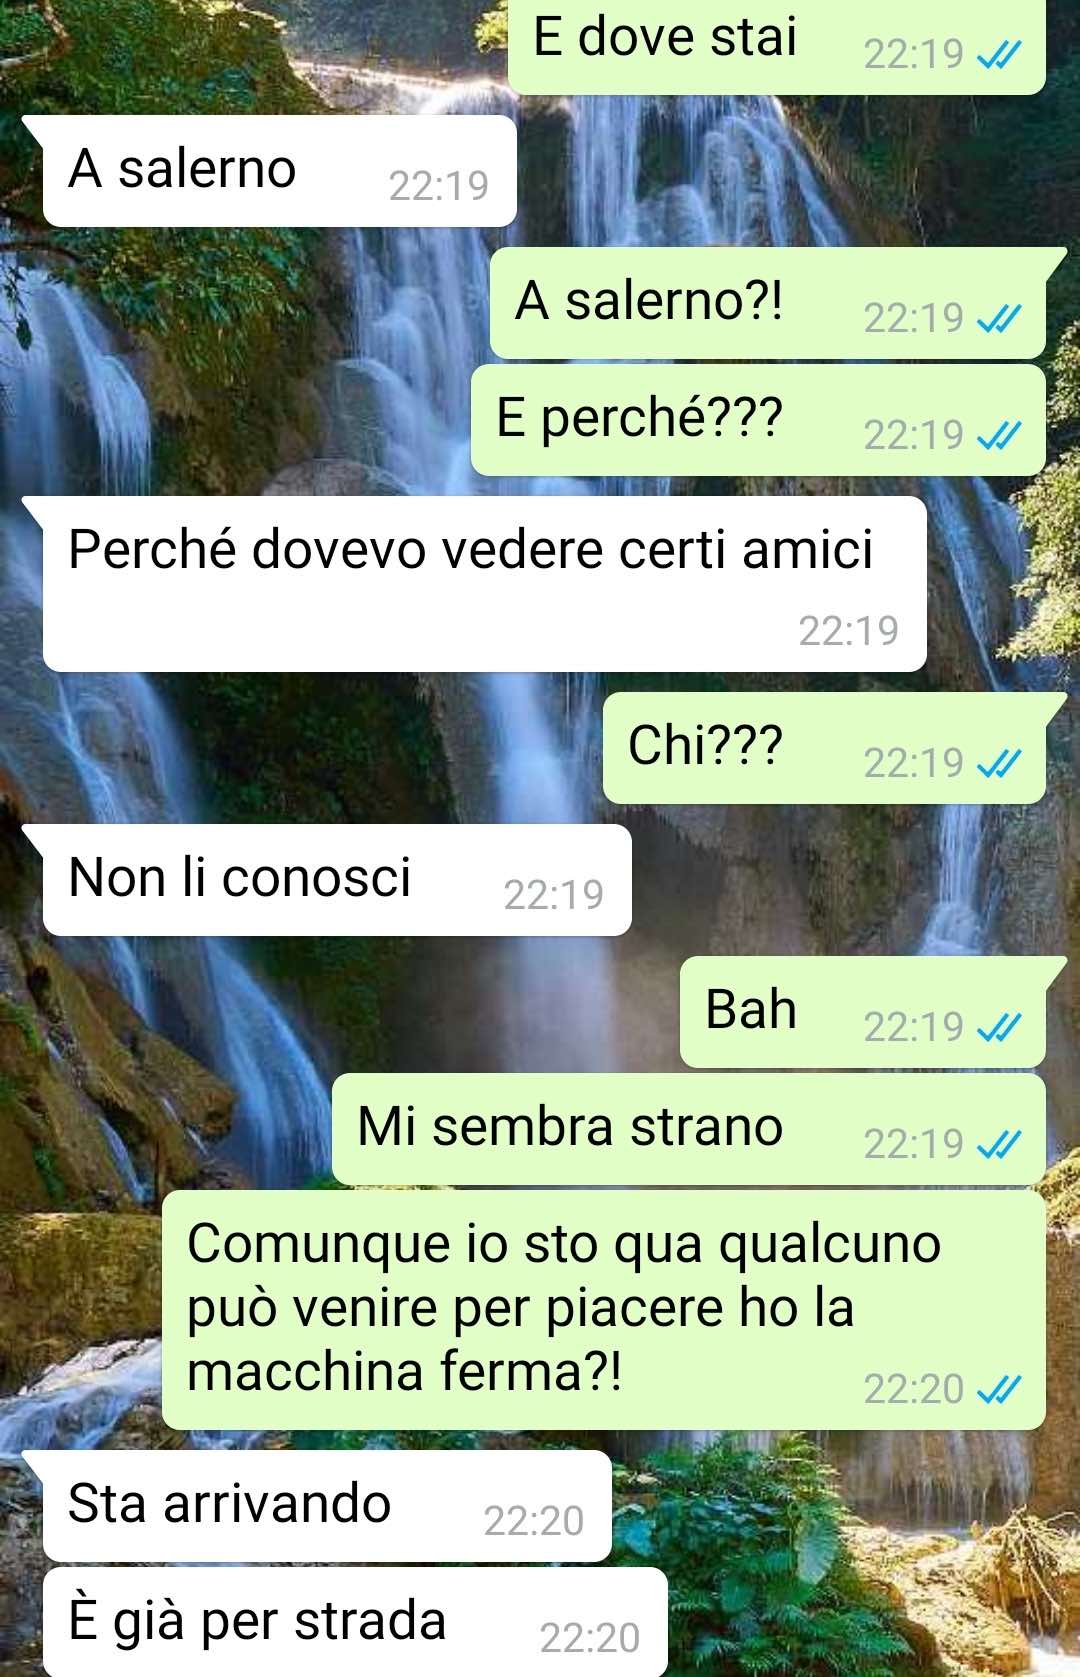Screen dimensions: 1080x1677
Task: Select the 'È già per strada' message
Action: (355, 1621)
